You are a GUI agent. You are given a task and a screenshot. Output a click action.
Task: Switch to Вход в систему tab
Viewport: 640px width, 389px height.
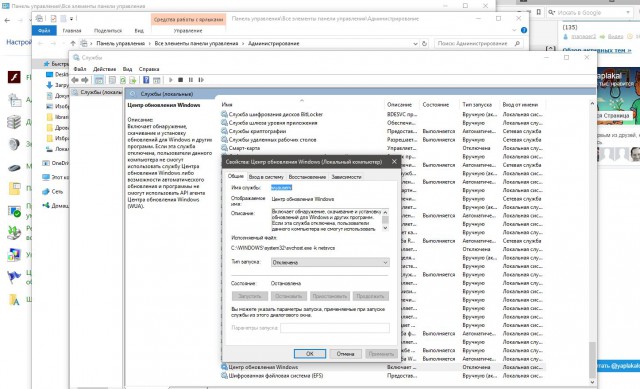pyautogui.click(x=266, y=177)
